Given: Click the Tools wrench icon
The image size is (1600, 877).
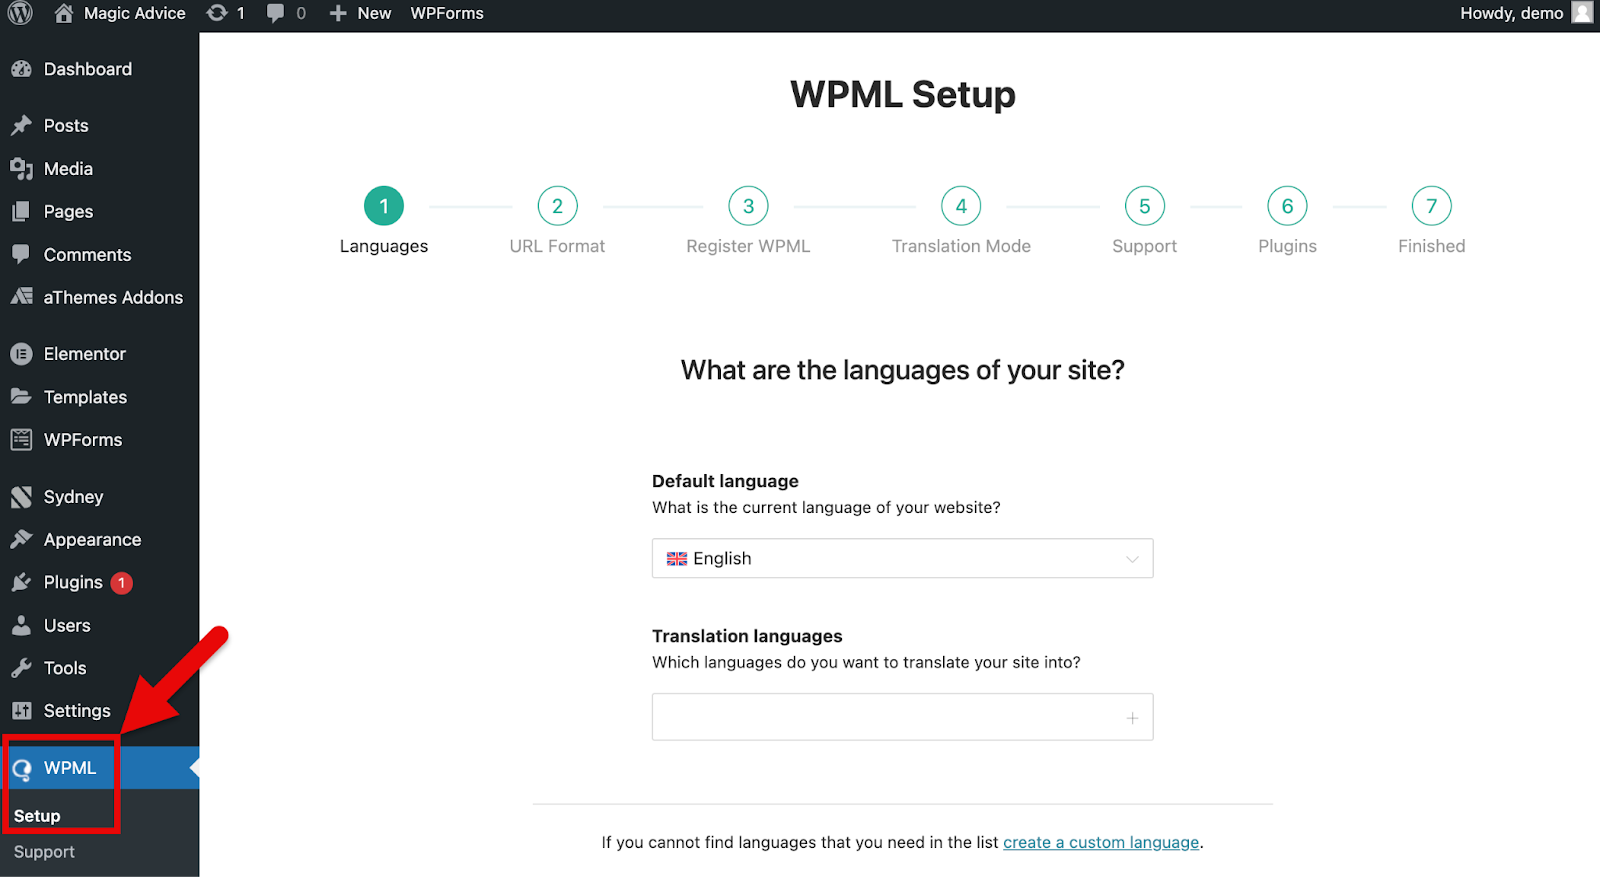Looking at the screenshot, I should click(21, 668).
